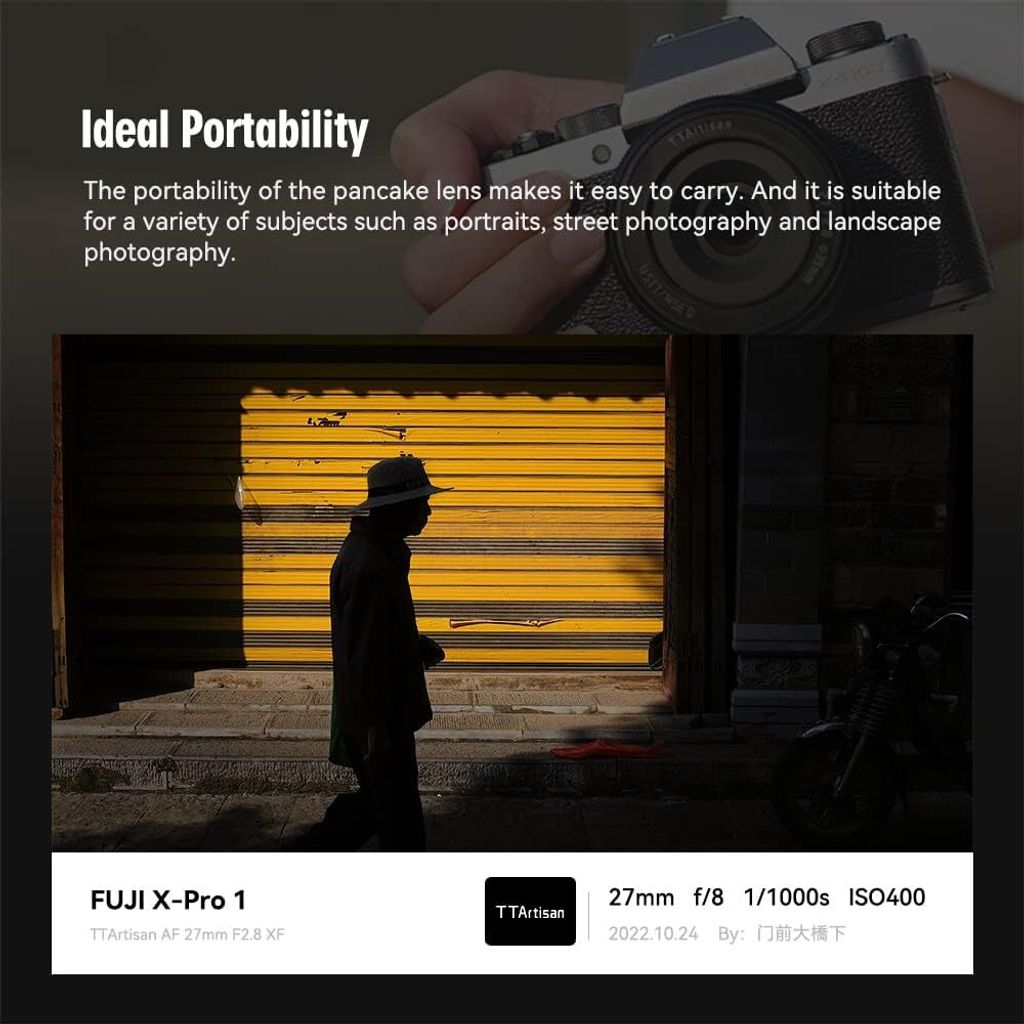Click the photographer credit 门前大橘下
Image resolution: width=1024 pixels, height=1024 pixels.
point(802,934)
